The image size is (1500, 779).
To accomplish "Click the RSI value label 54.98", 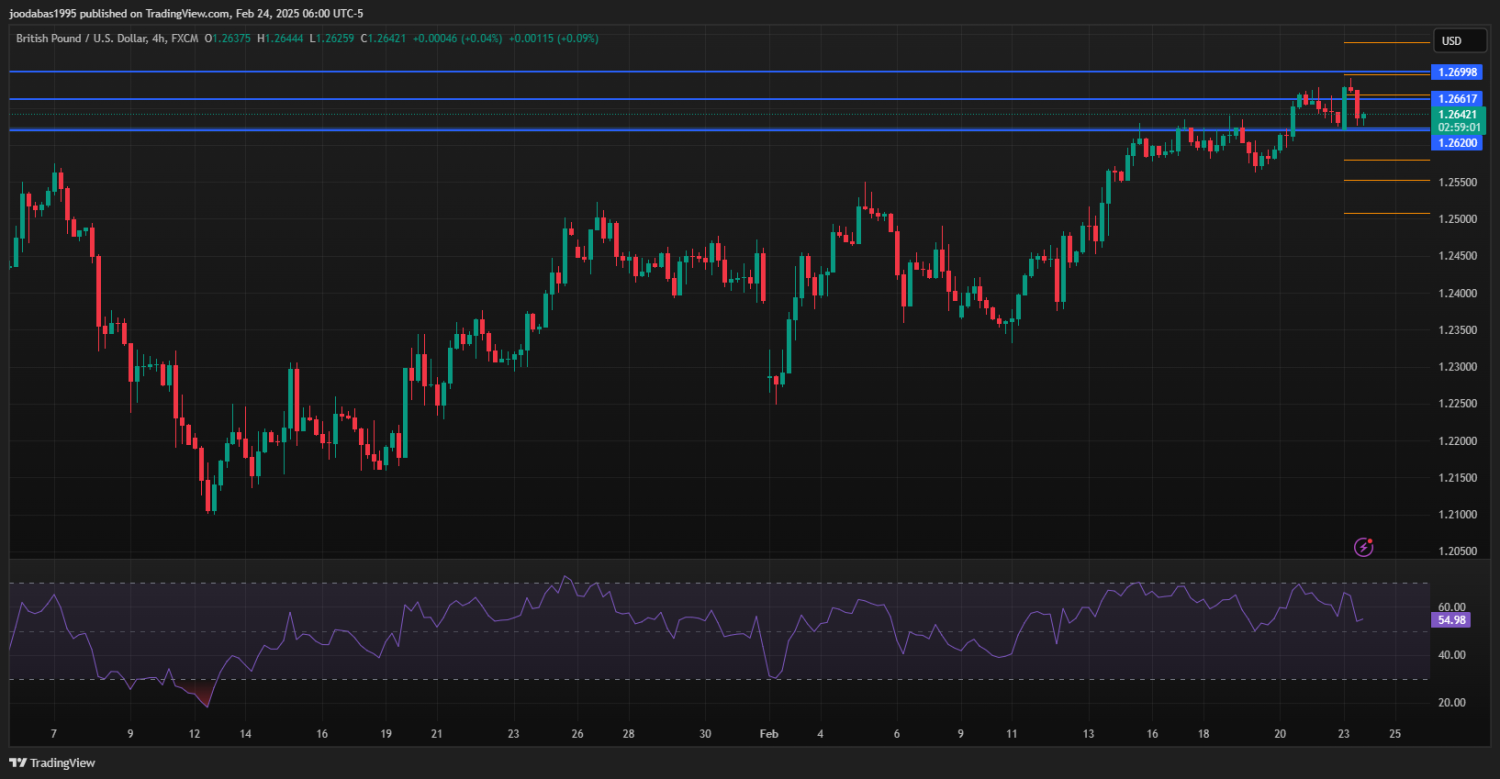I will coord(1451,620).
